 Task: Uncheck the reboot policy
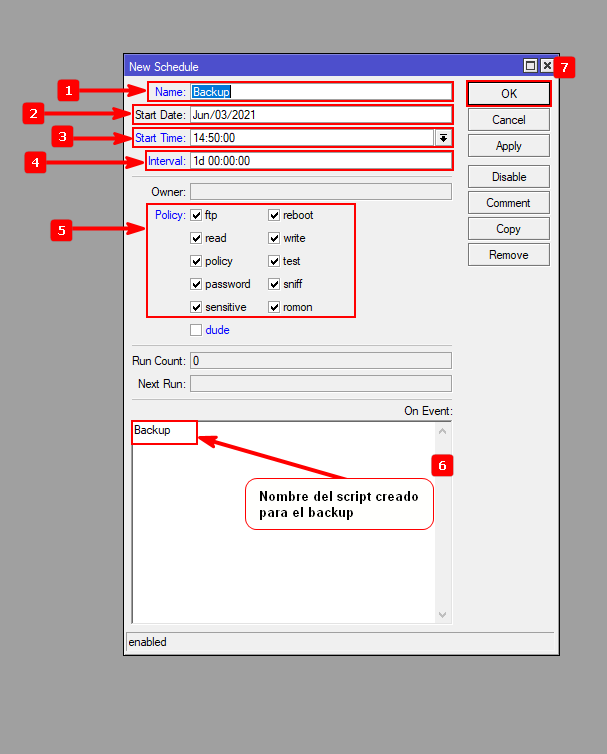coord(274,215)
